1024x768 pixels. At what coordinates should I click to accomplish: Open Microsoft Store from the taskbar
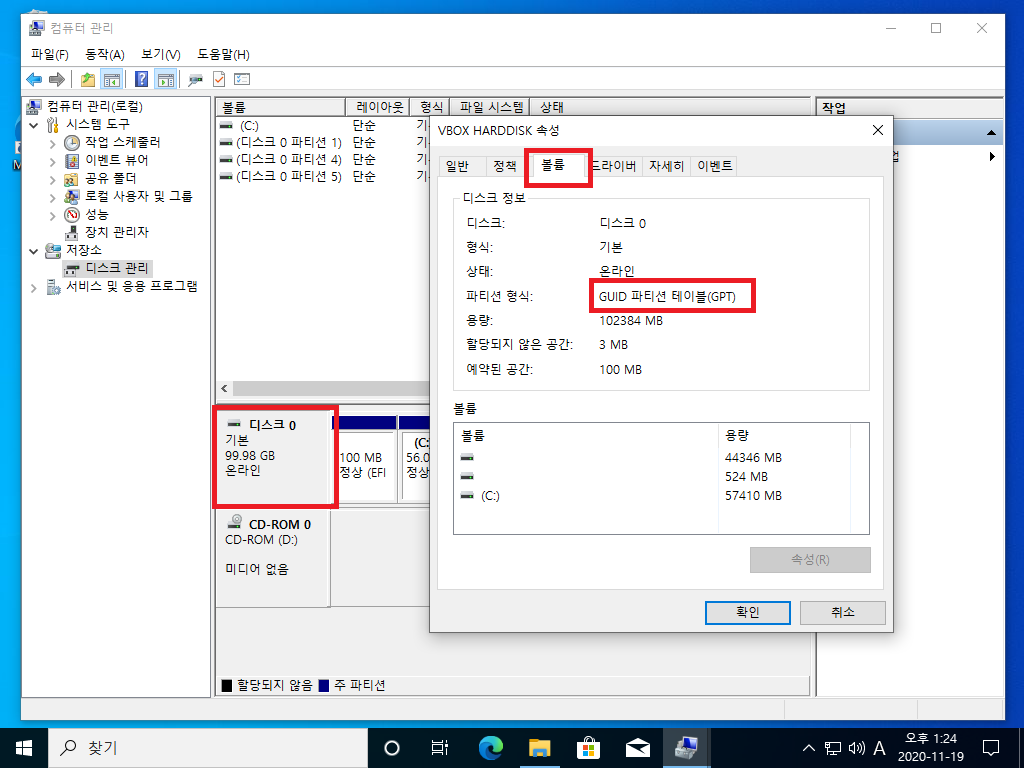click(589, 747)
